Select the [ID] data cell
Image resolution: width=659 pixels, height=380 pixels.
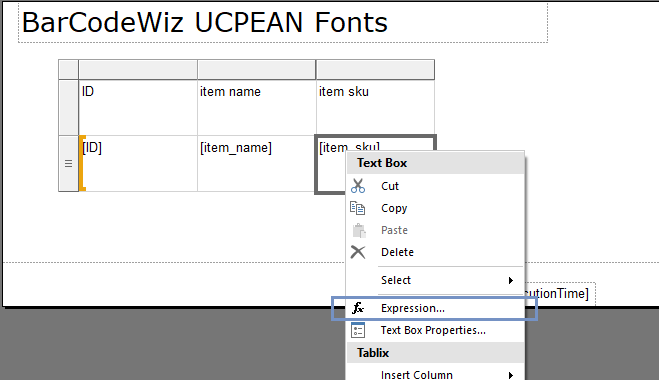[138, 164]
